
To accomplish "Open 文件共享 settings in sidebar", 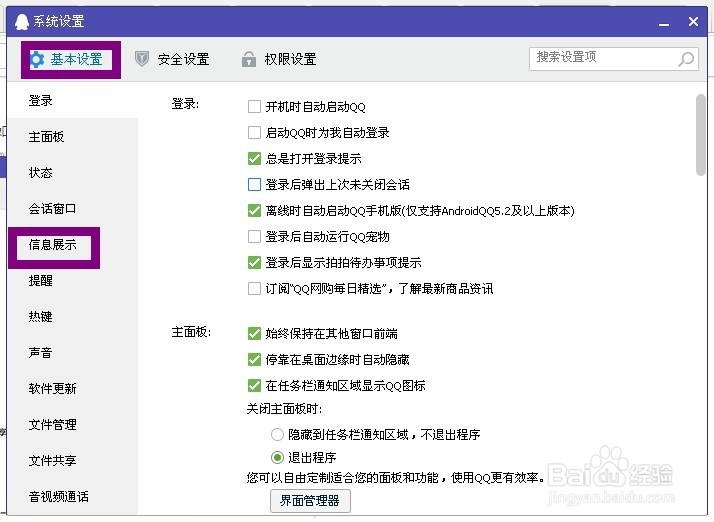I will tap(72, 461).
